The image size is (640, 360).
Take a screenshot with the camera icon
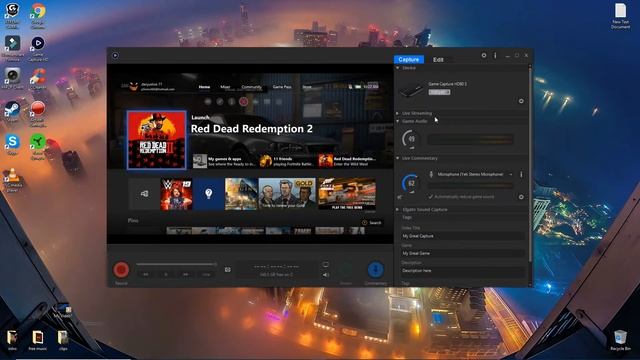(228, 269)
